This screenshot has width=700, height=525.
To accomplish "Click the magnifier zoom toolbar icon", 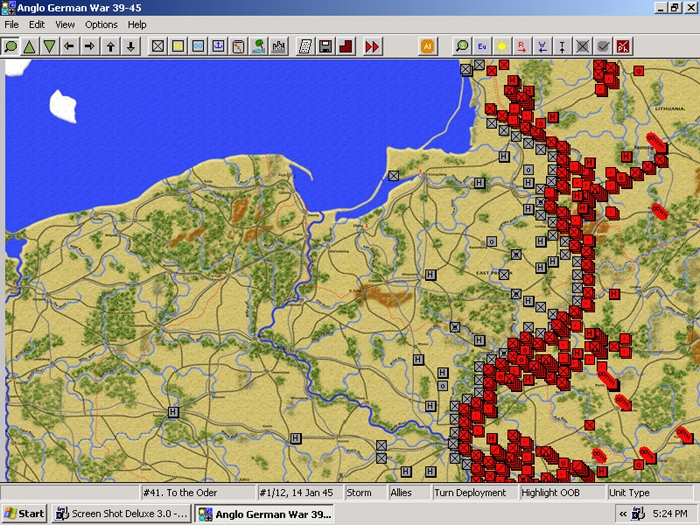I will [x=11, y=46].
